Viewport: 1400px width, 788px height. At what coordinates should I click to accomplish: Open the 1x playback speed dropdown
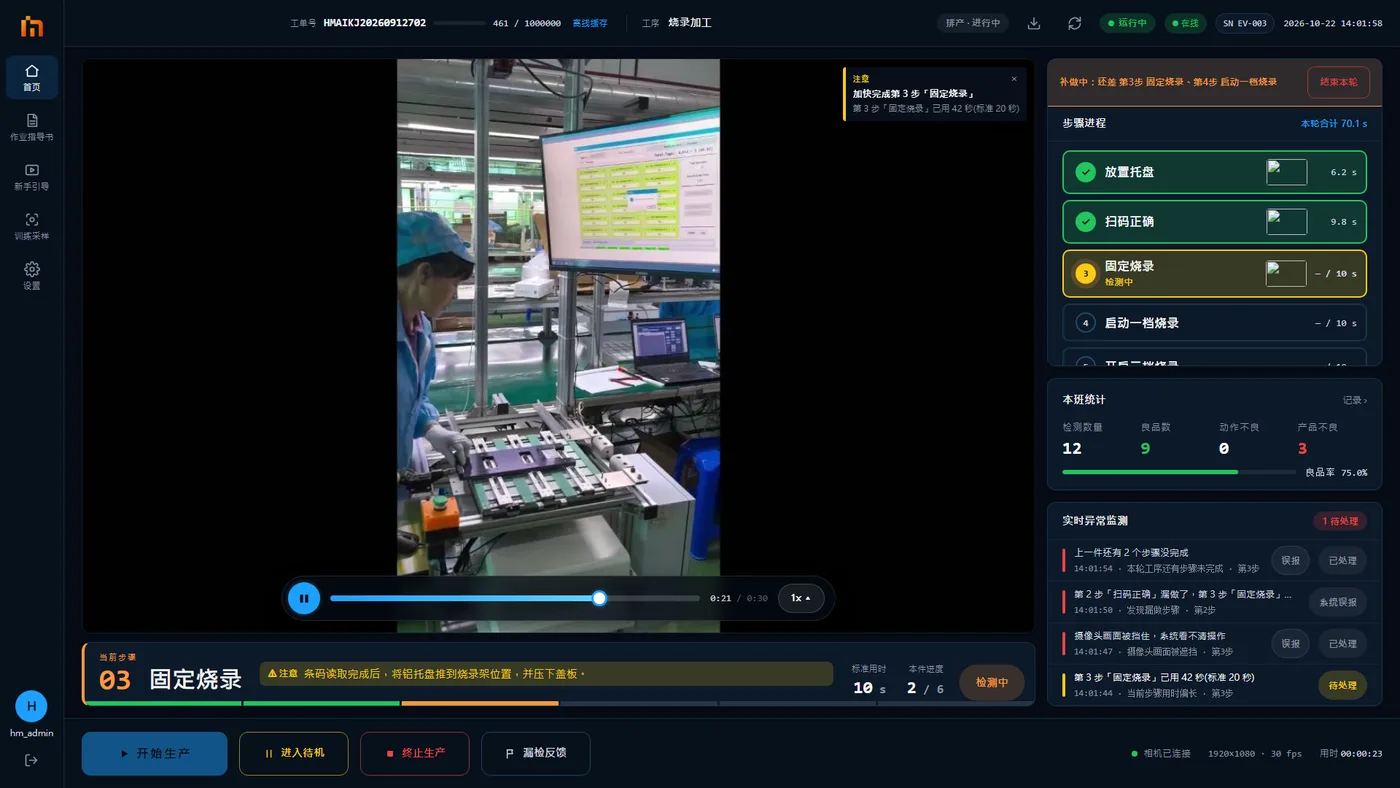pos(801,598)
